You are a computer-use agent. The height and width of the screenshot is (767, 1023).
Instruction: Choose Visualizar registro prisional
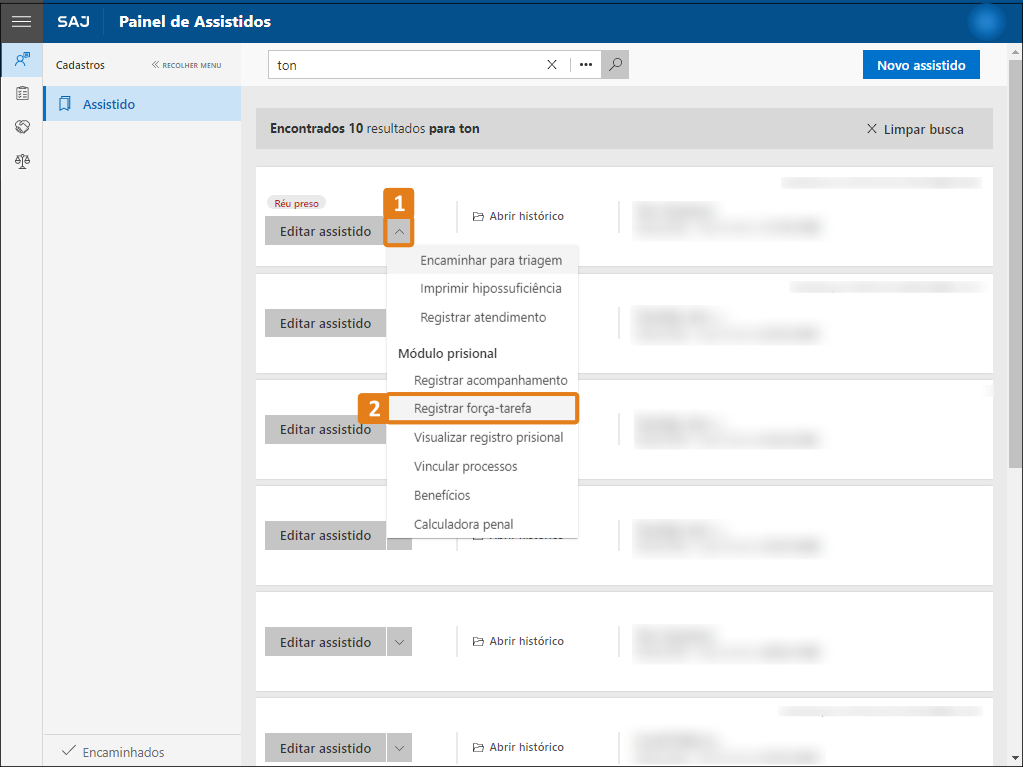(482, 438)
